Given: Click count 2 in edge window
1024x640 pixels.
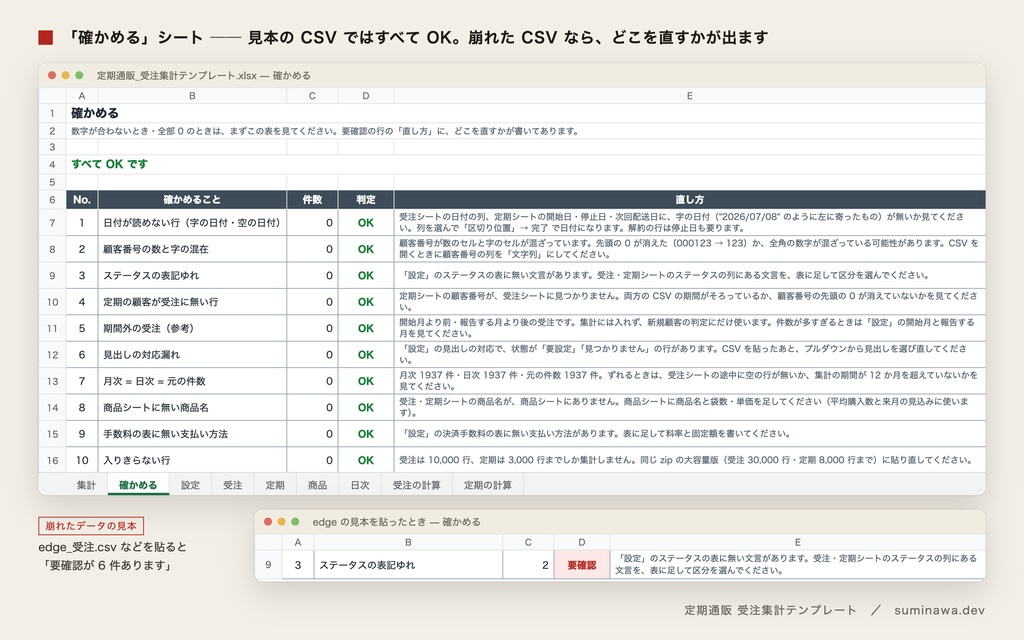Looking at the screenshot, I should click(528, 565).
